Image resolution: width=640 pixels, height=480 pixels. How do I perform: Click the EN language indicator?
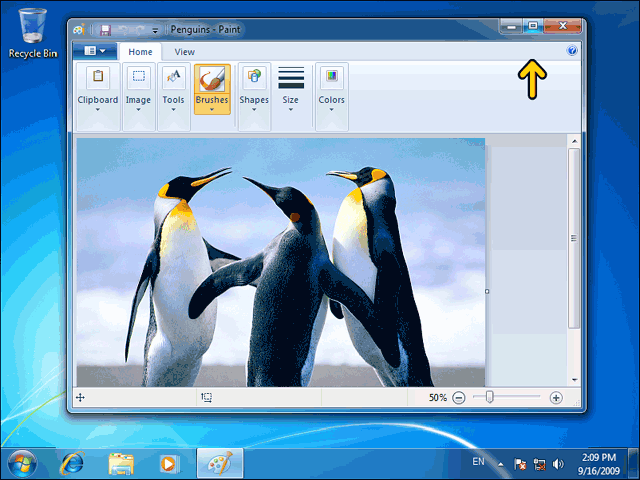pyautogui.click(x=478, y=462)
